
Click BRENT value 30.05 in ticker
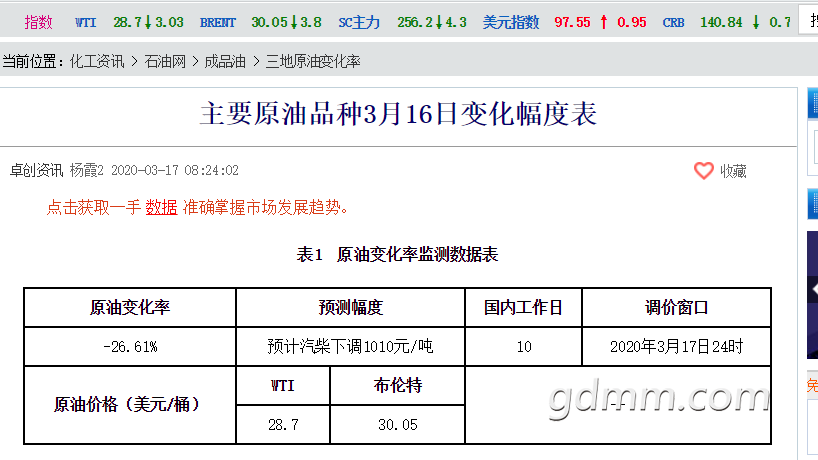coord(269,22)
